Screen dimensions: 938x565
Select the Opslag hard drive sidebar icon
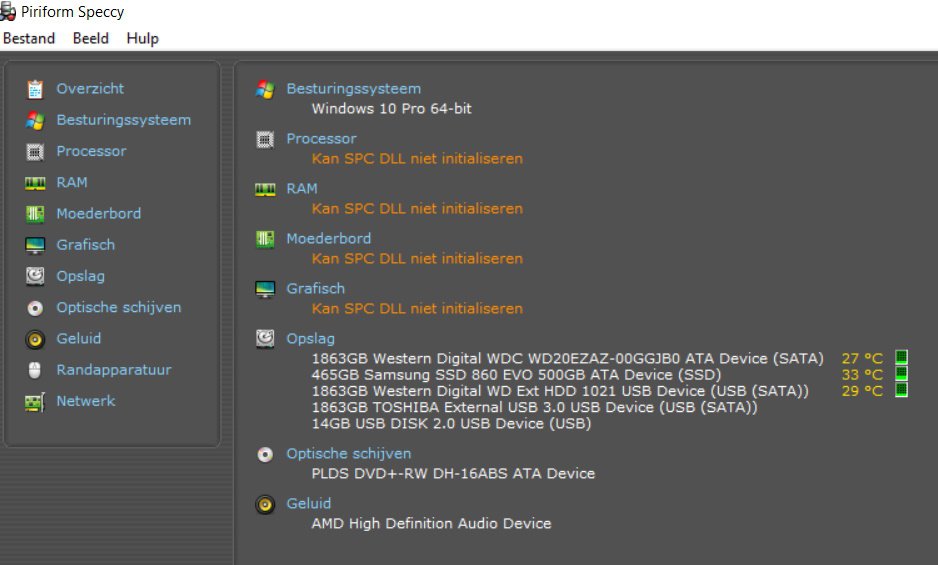coord(35,277)
